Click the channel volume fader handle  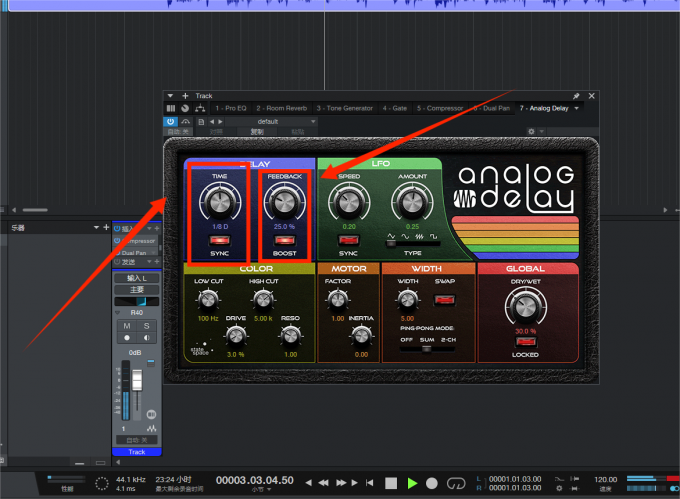[x=137, y=380]
